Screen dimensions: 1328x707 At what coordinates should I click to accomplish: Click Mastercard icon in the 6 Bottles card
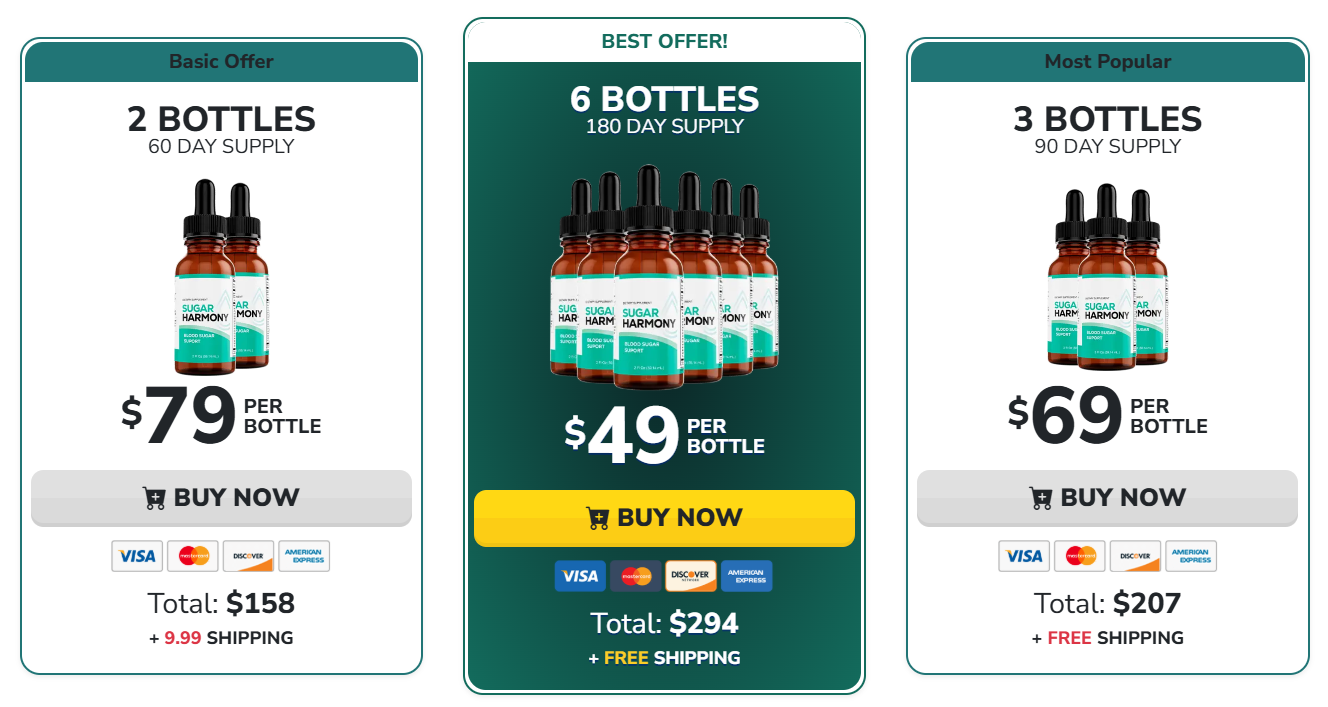636,576
